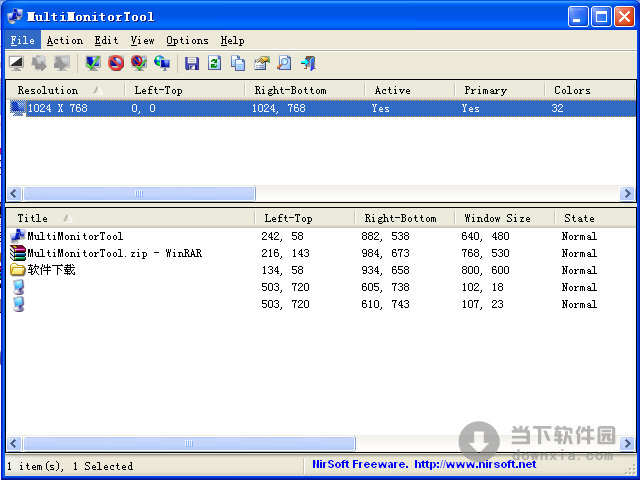The height and width of the screenshot is (480, 640).
Task: Click the monitors Right-Bottom column header
Action: click(304, 90)
